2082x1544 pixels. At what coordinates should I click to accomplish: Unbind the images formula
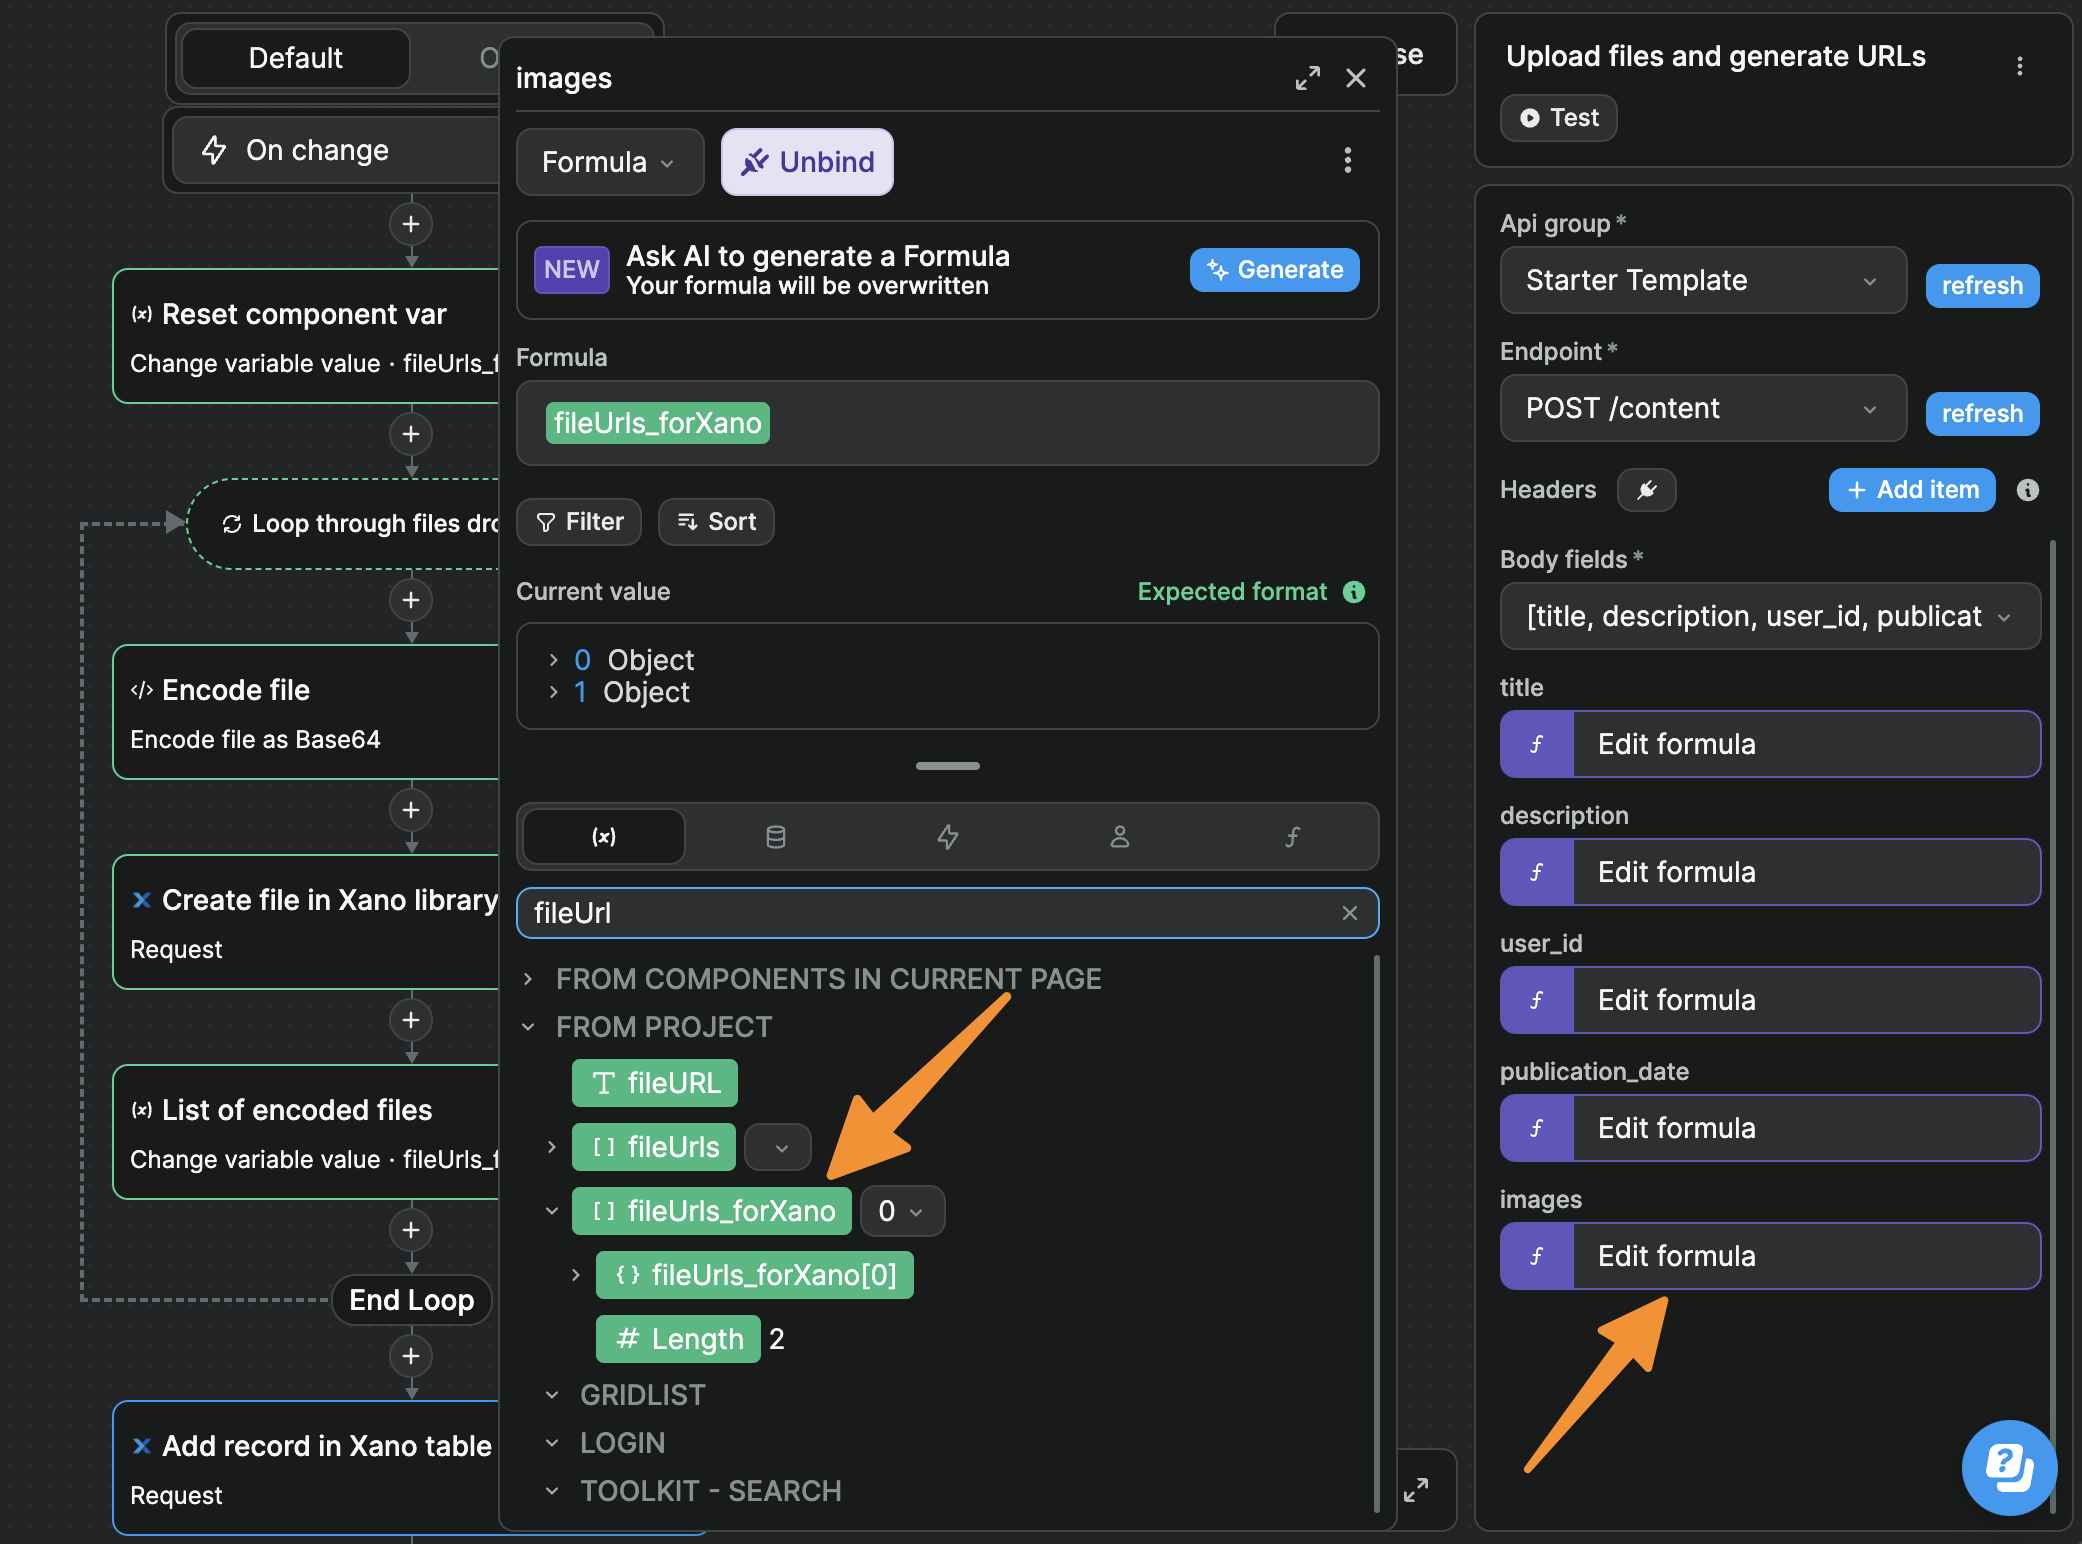point(806,161)
